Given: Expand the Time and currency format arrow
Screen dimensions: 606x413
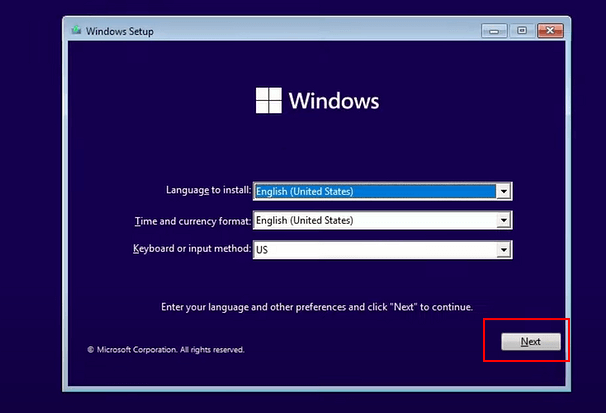Looking at the screenshot, I should [504, 220].
